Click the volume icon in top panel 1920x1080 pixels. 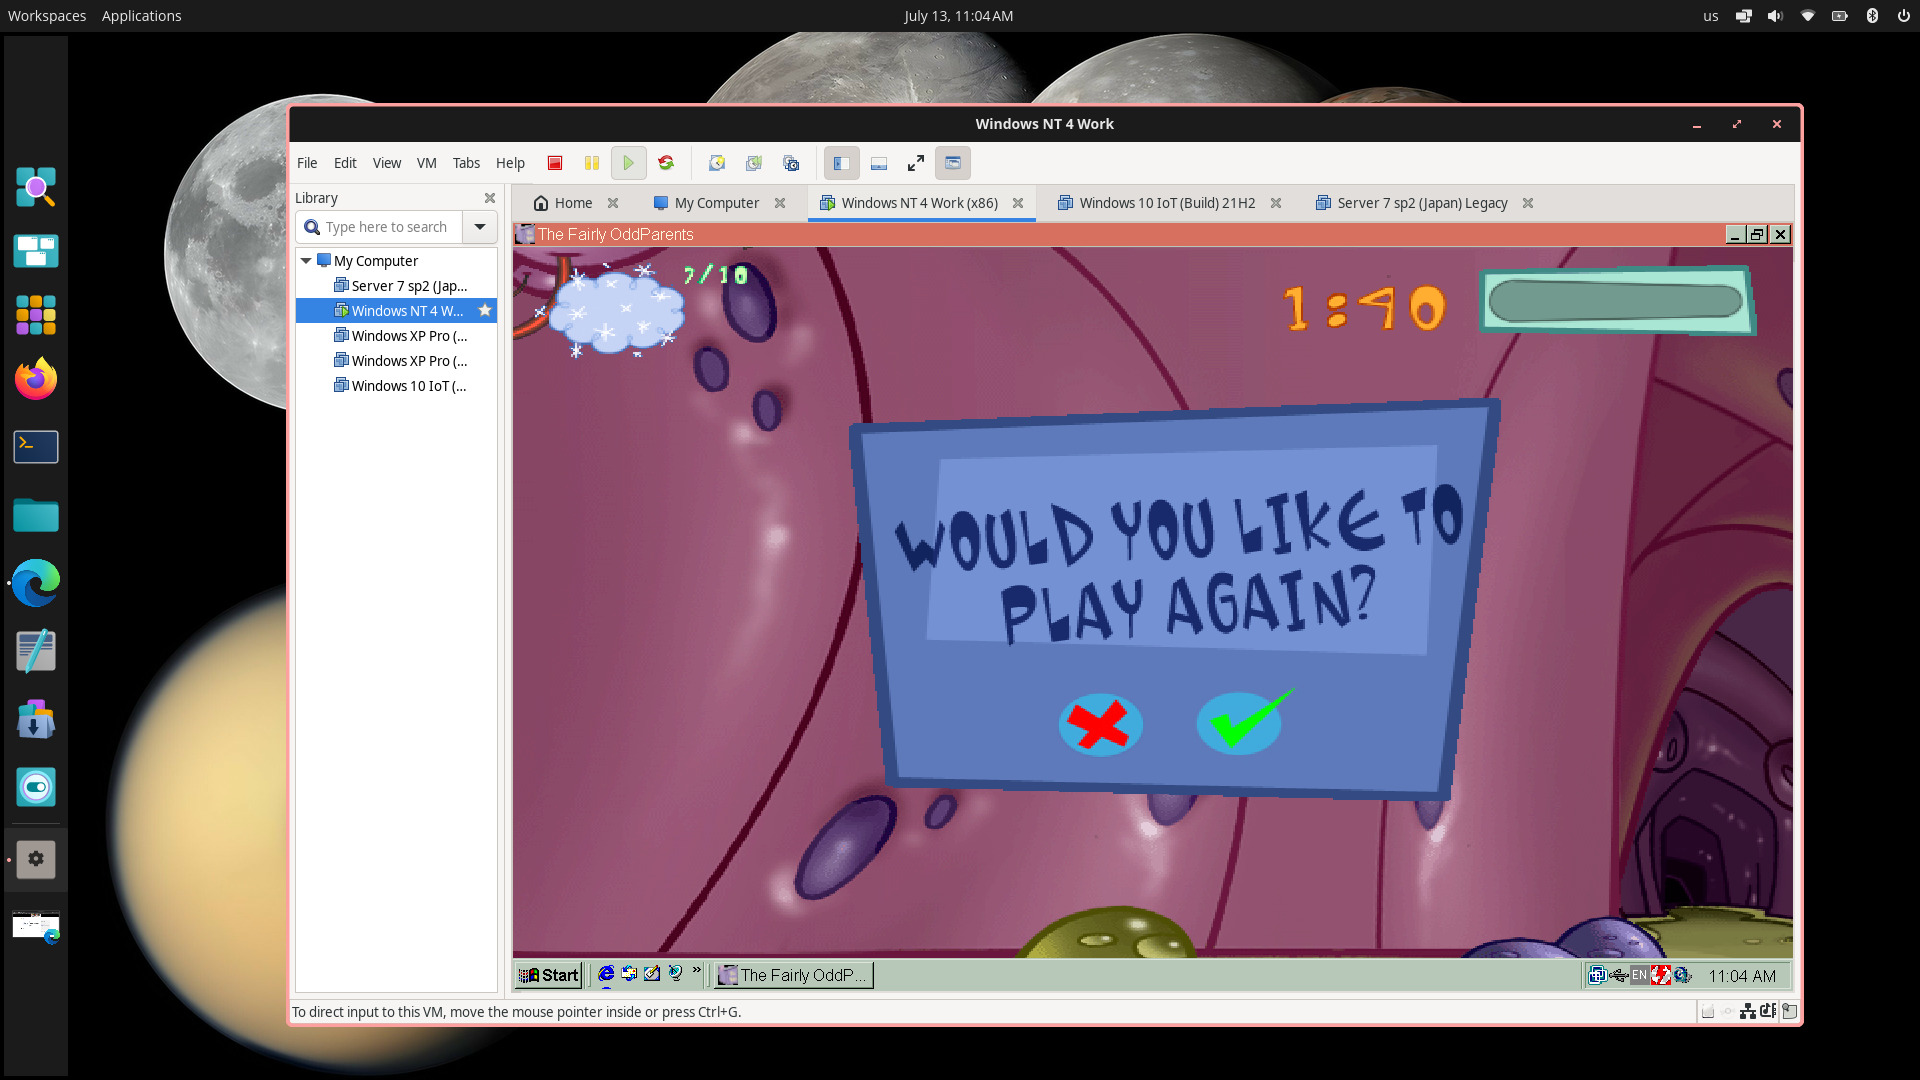(1775, 16)
